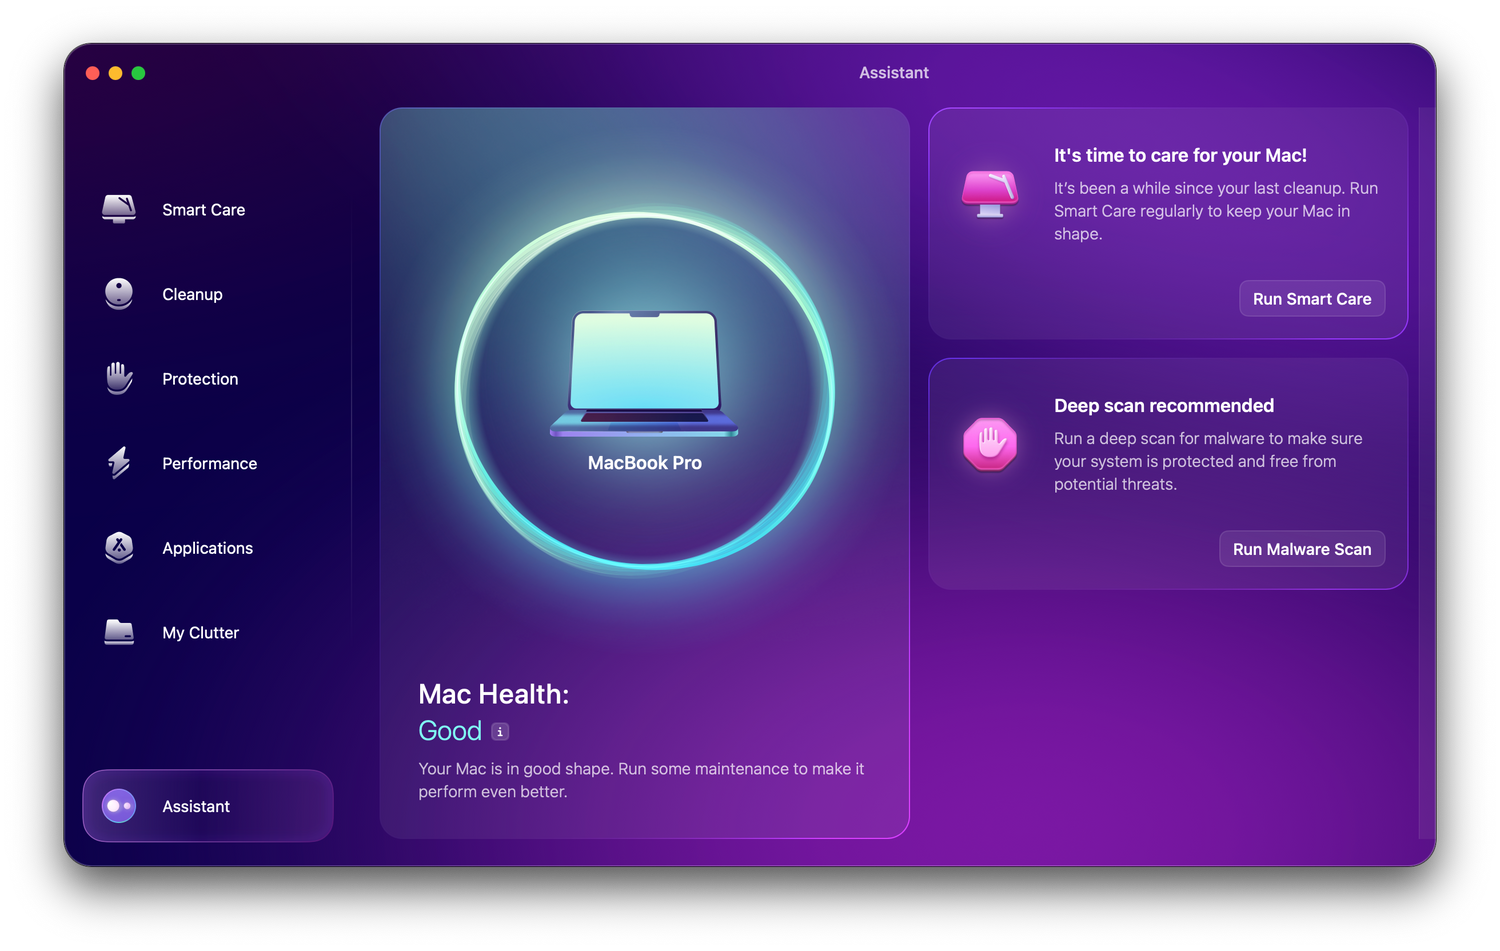The height and width of the screenshot is (951, 1500).
Task: Click the info icon next to Good
Action: click(500, 732)
